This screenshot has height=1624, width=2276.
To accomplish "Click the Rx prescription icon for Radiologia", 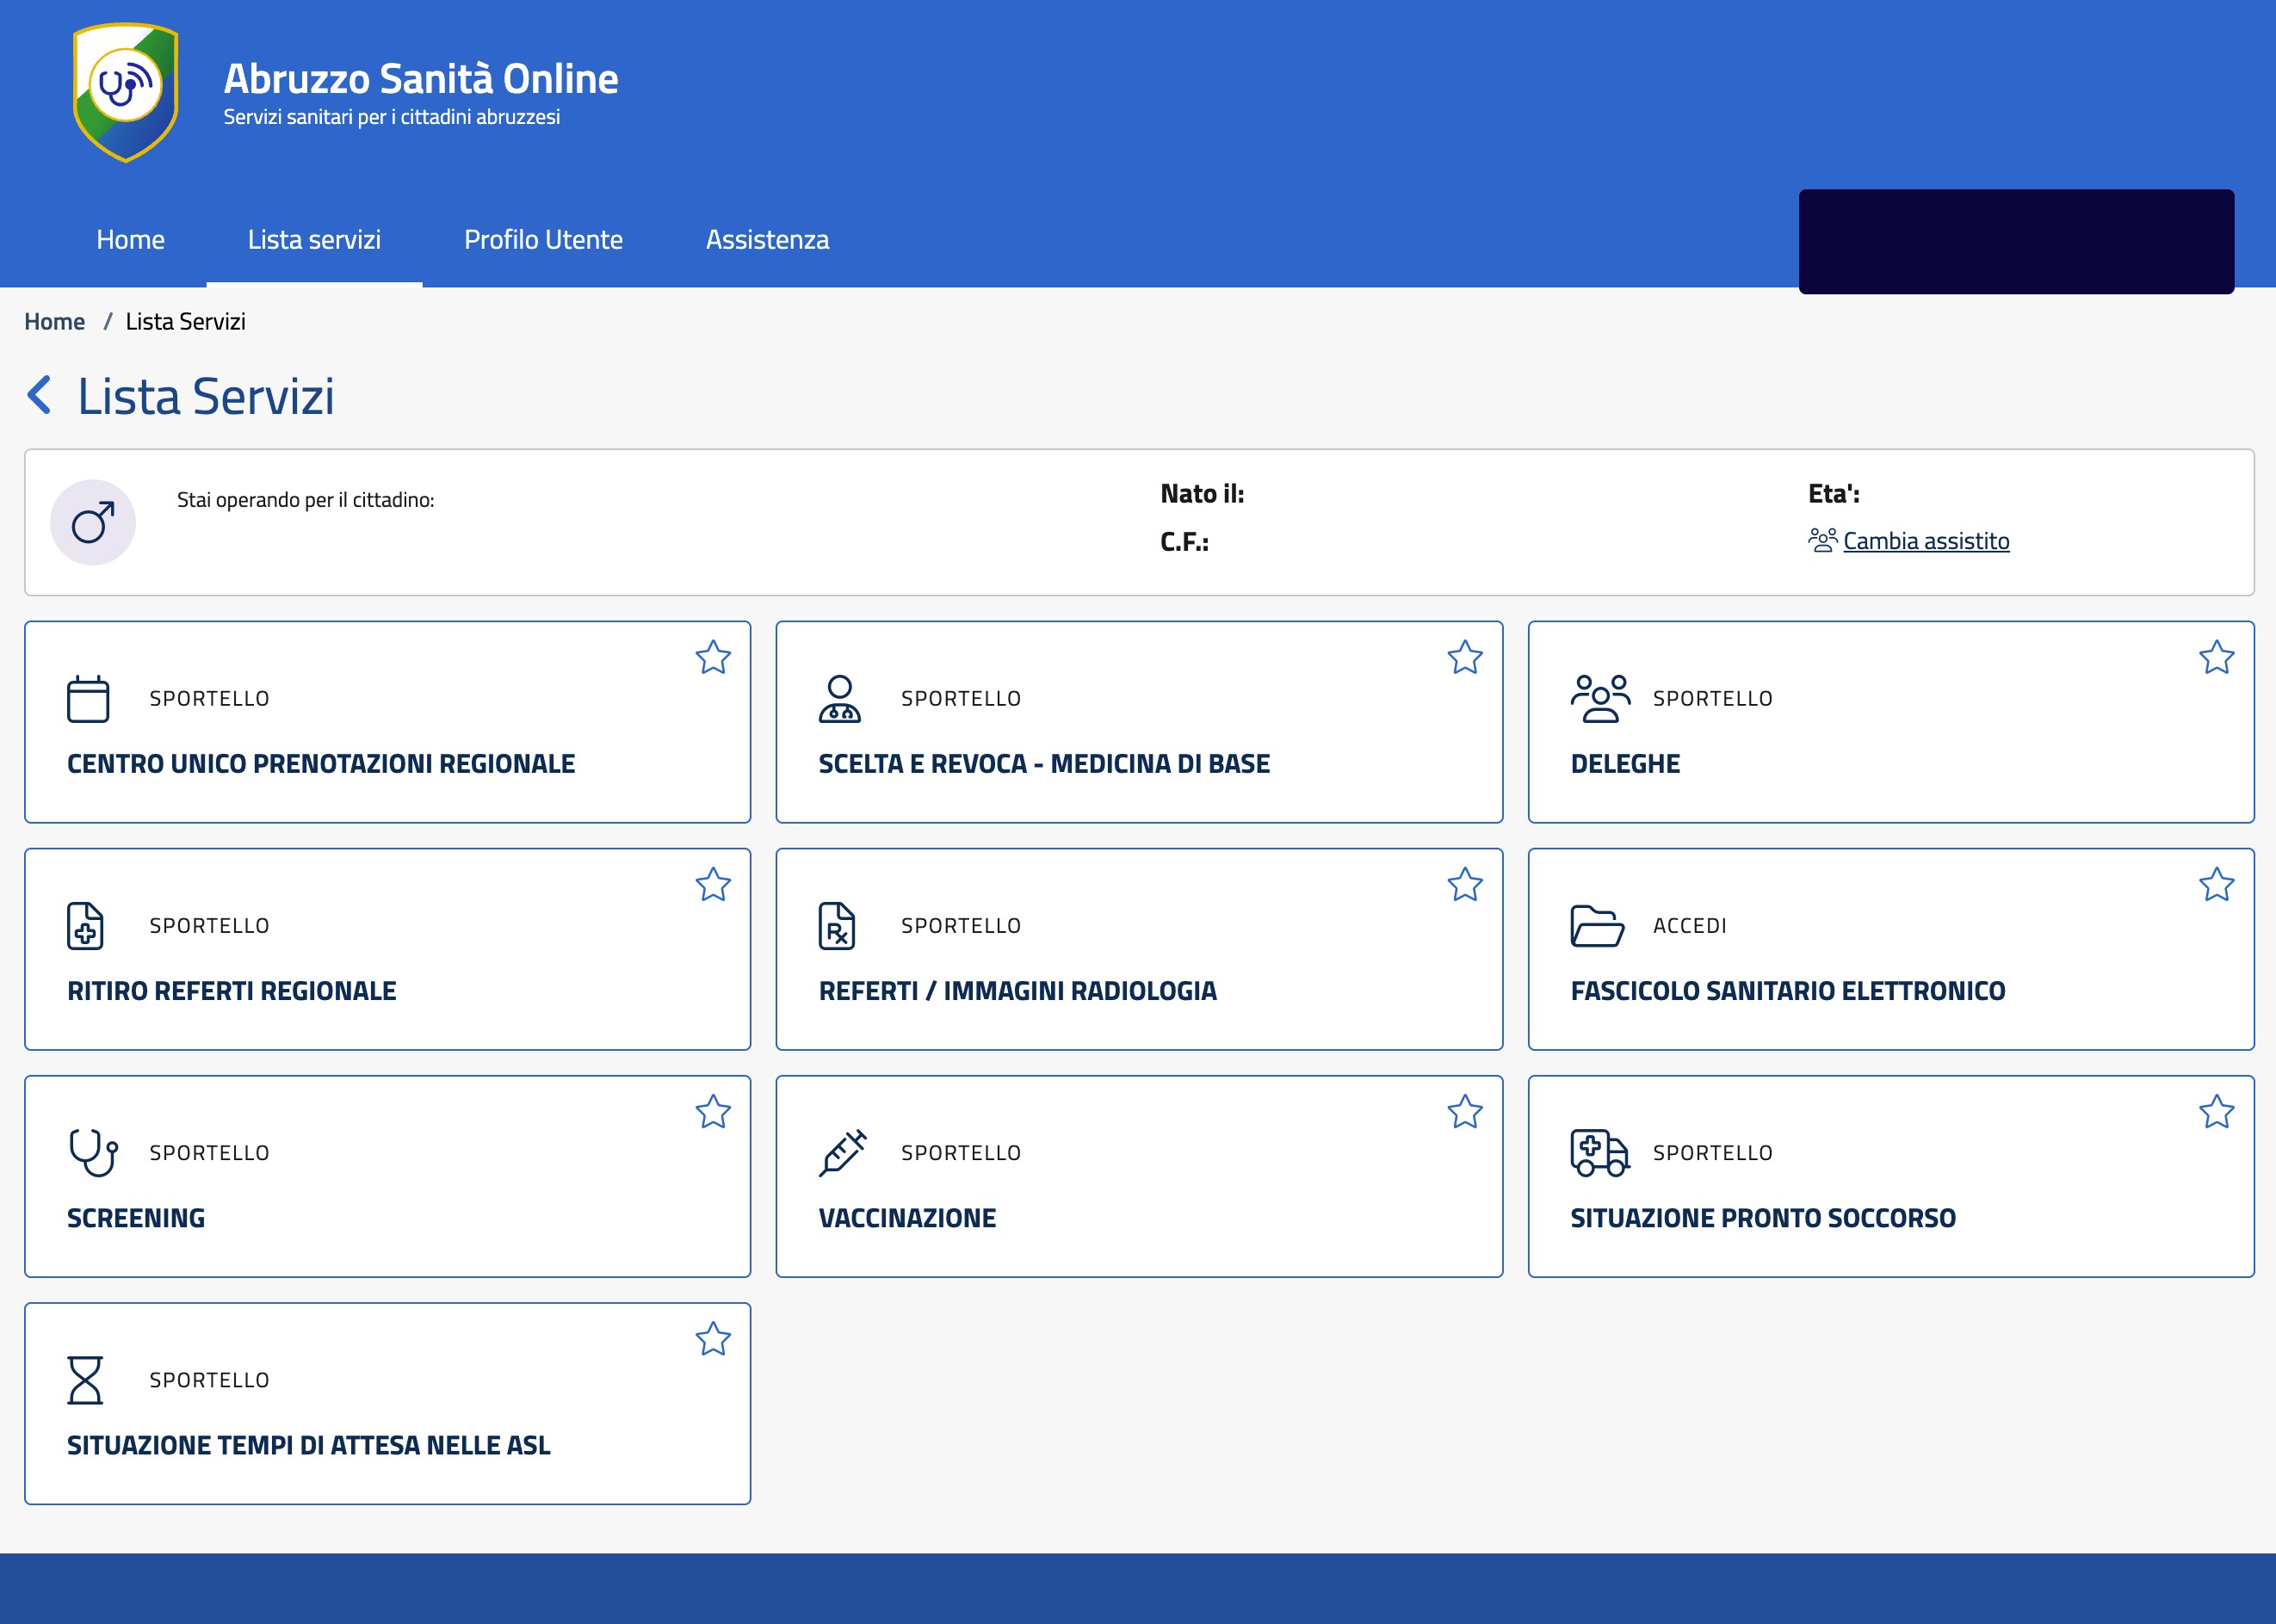I will tap(837, 925).
